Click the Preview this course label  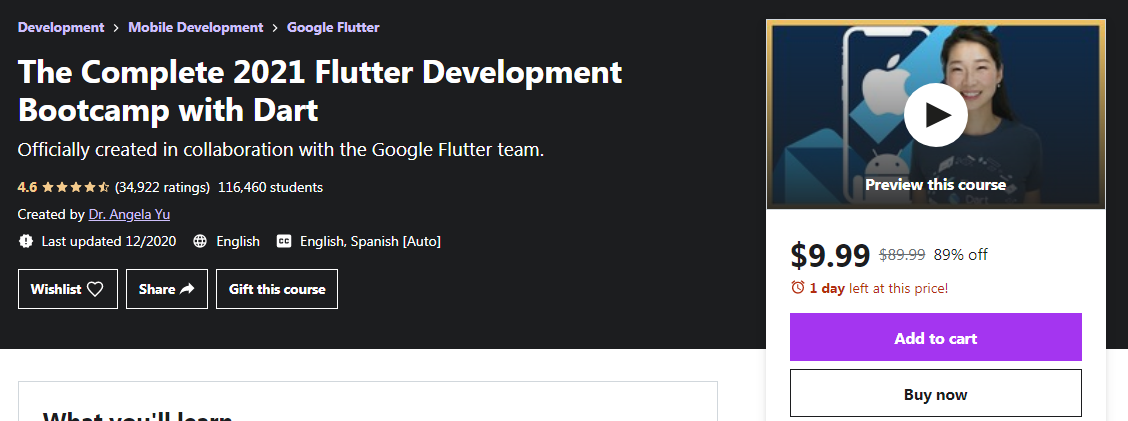point(935,185)
